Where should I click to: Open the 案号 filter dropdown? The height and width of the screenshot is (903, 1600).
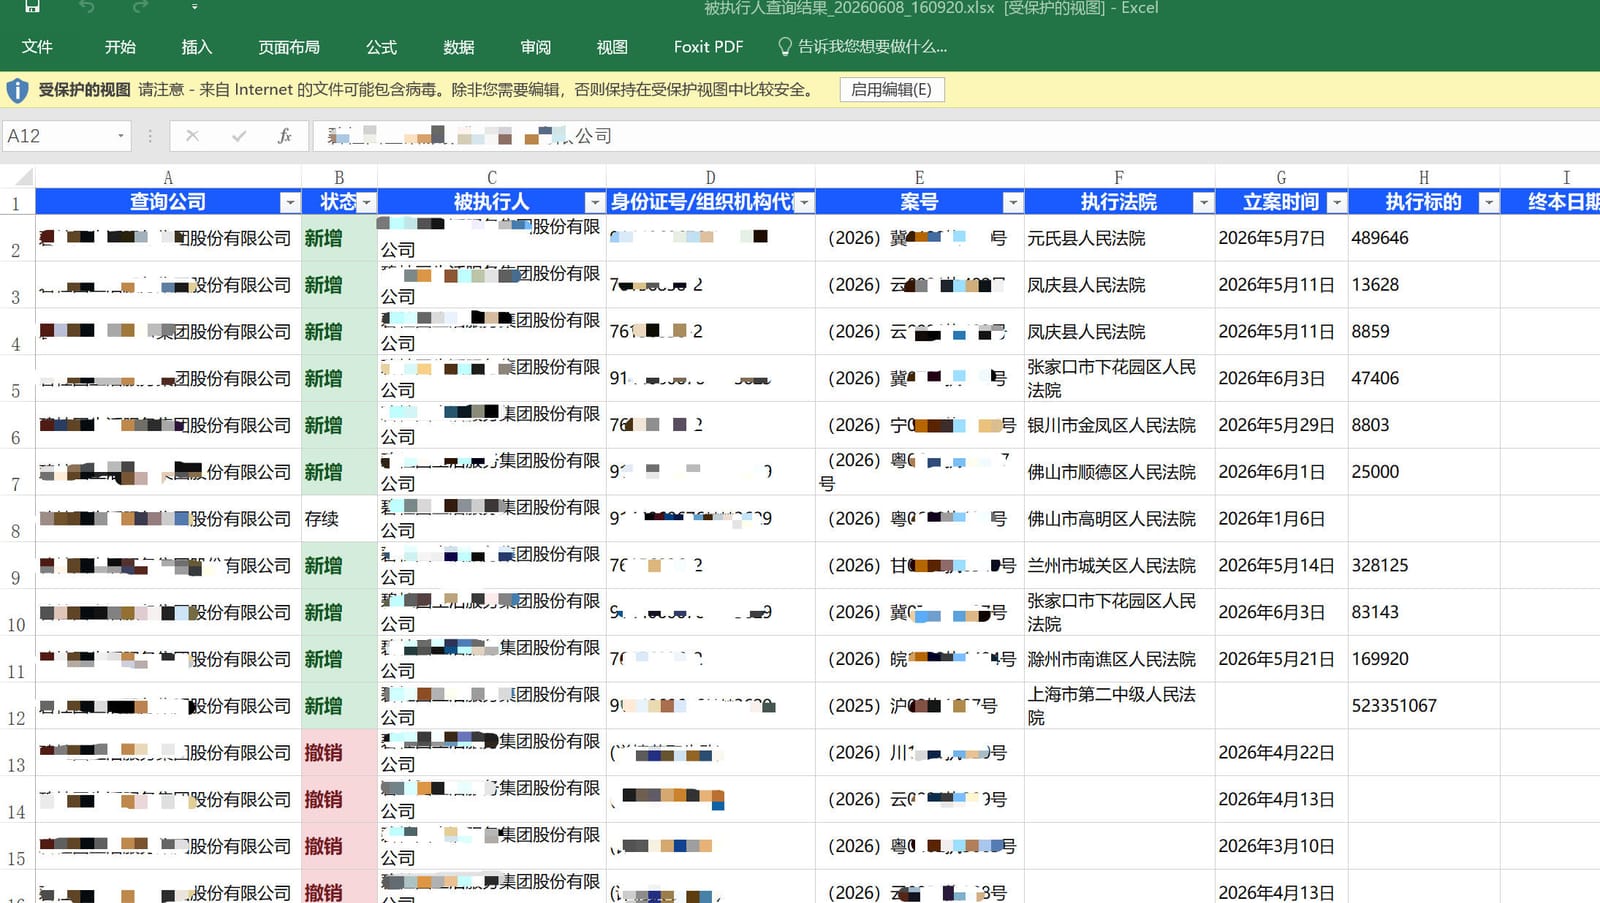(1013, 202)
